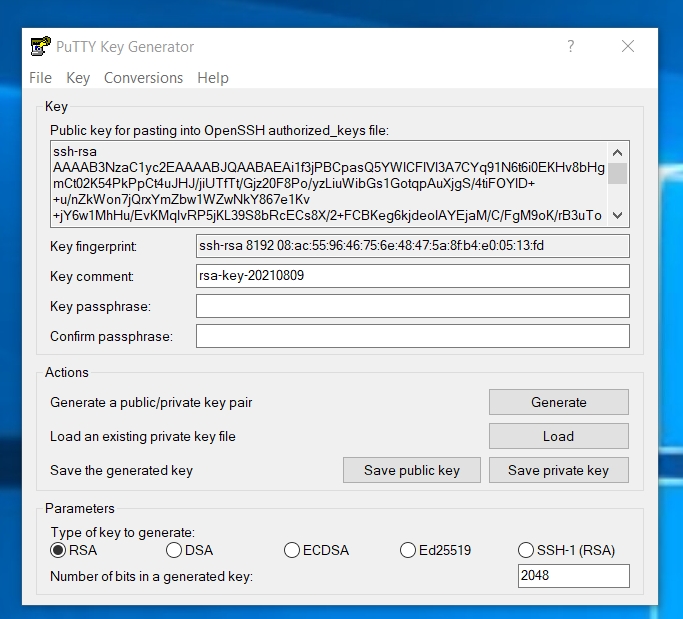Viewport: 683px width, 619px height.
Task: Close the PuTTY Key Generator window
Action: [628, 46]
